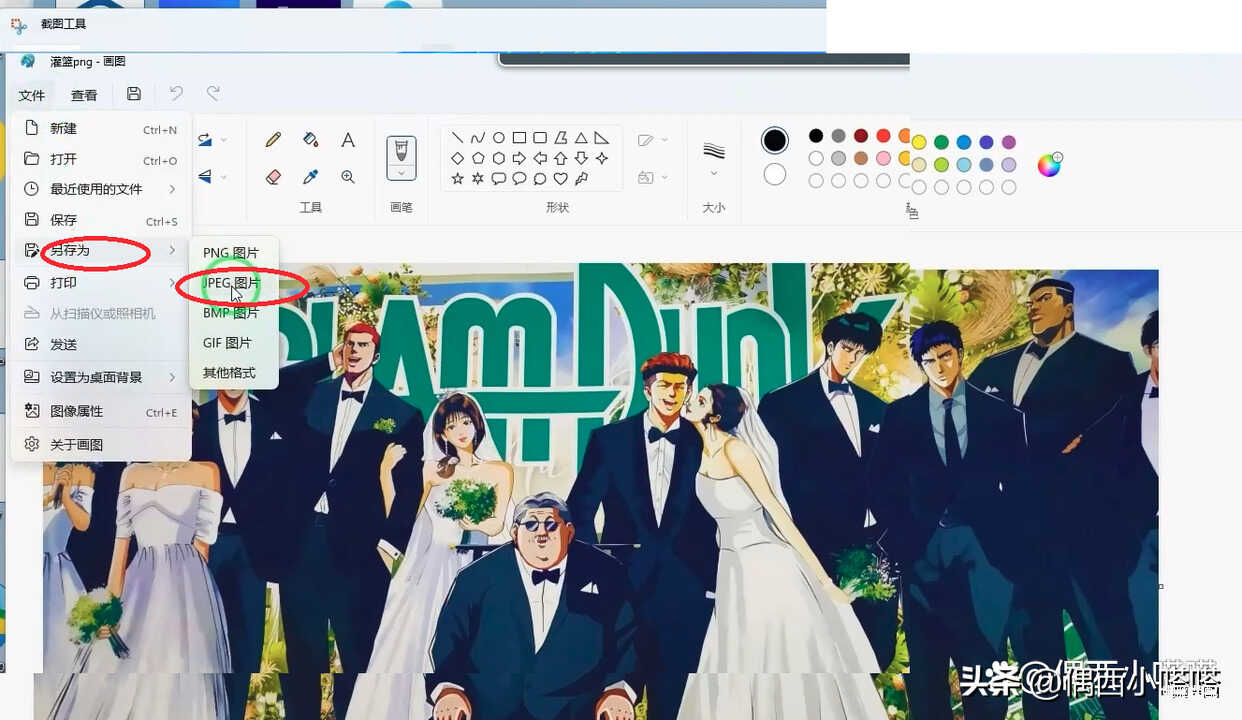The width and height of the screenshot is (1242, 720).
Task: Select the Fill bucket tool
Action: [310, 140]
